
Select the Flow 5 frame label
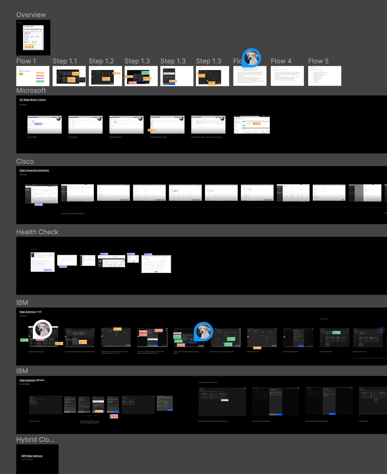point(318,61)
